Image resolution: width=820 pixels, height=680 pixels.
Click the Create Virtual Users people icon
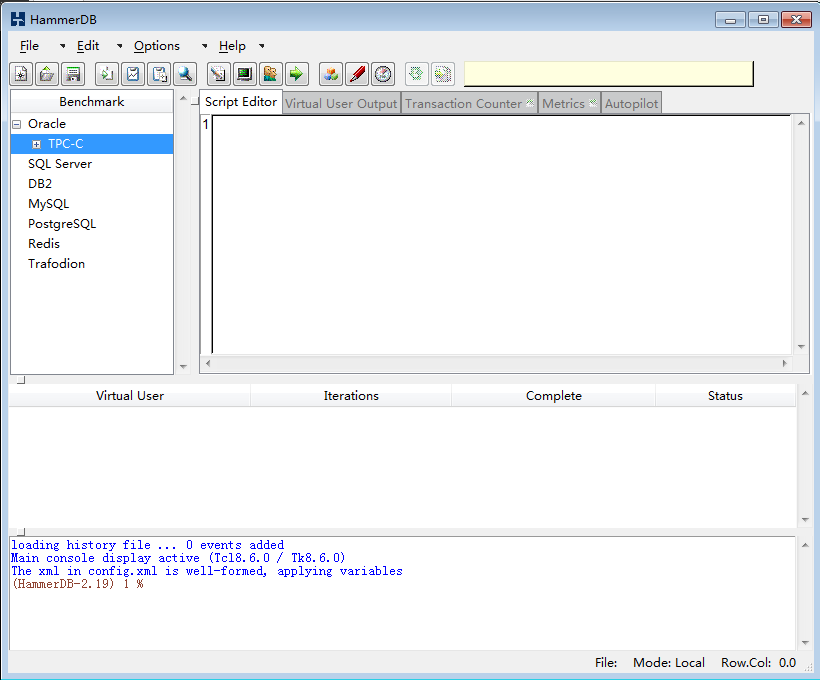[270, 74]
